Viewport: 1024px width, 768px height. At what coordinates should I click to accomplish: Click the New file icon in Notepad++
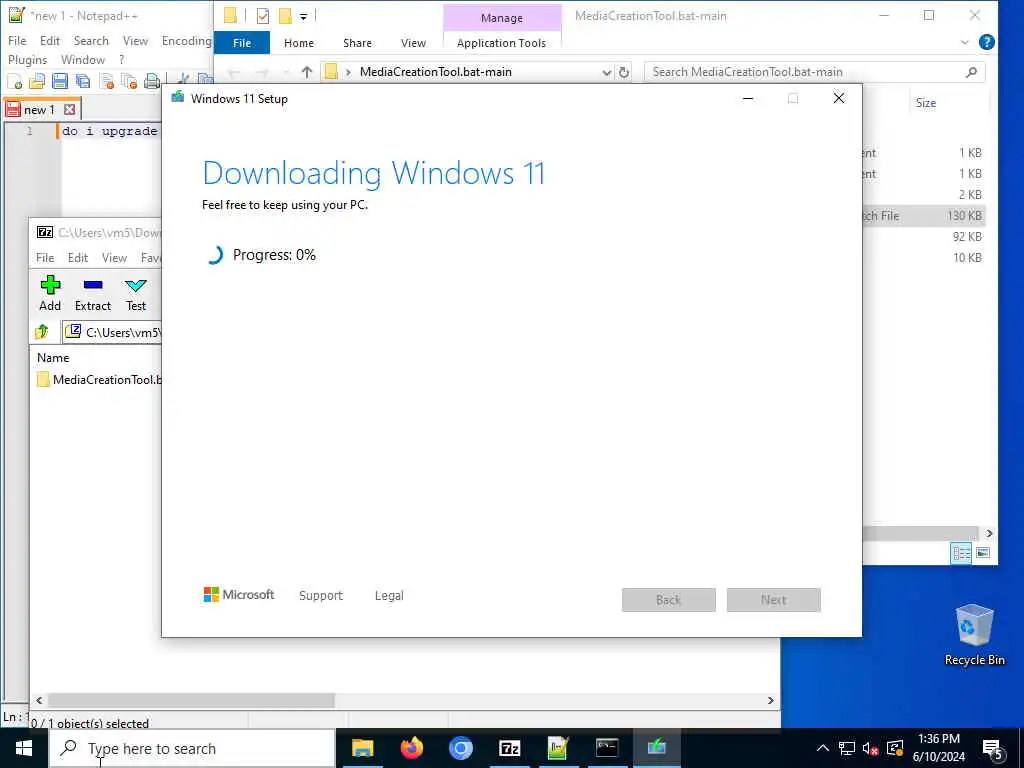click(14, 81)
